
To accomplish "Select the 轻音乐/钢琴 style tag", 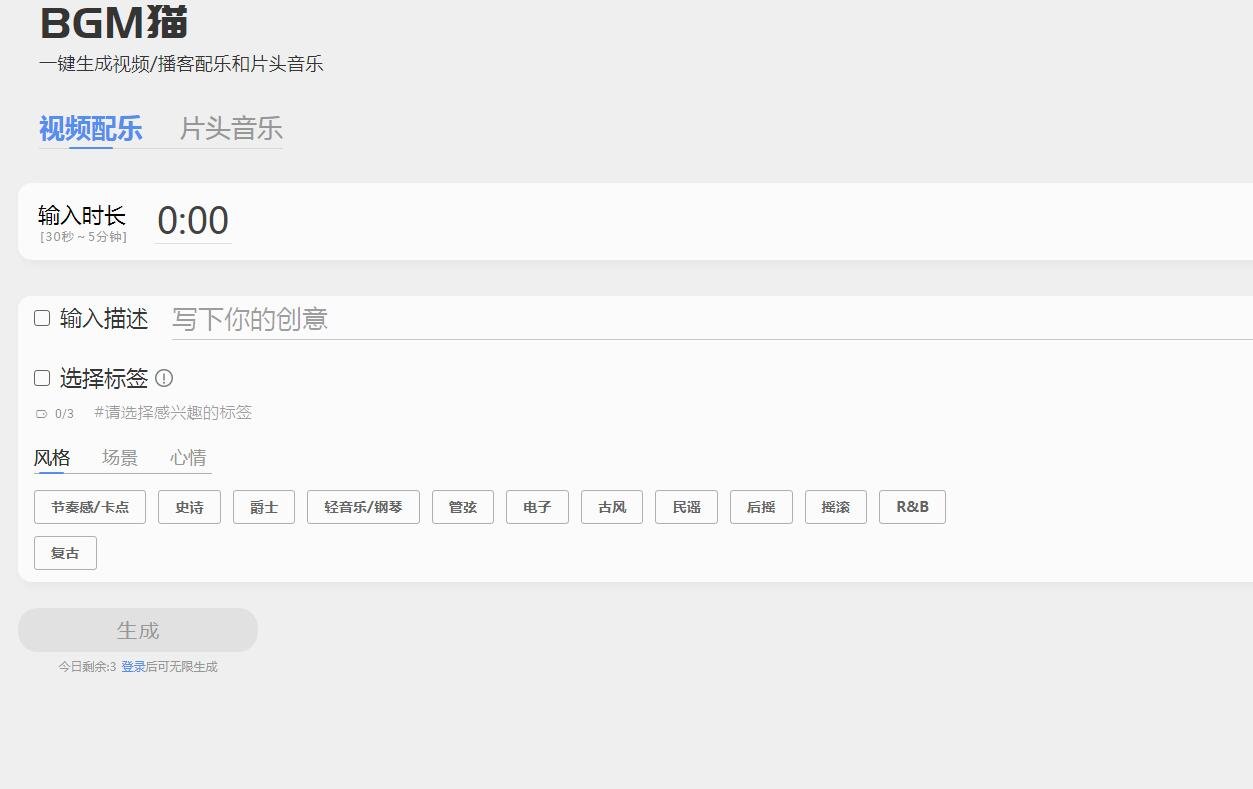I will 363,507.
